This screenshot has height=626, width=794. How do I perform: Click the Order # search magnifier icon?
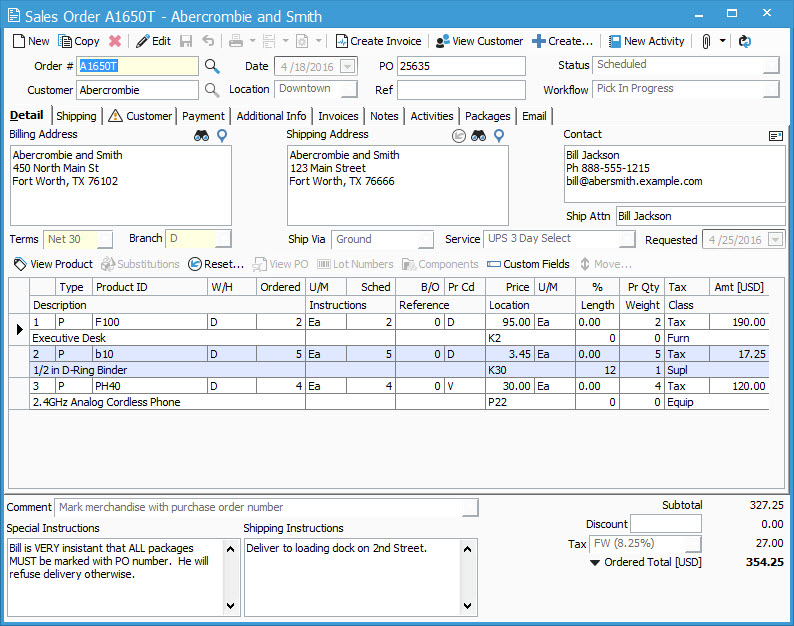[x=212, y=66]
